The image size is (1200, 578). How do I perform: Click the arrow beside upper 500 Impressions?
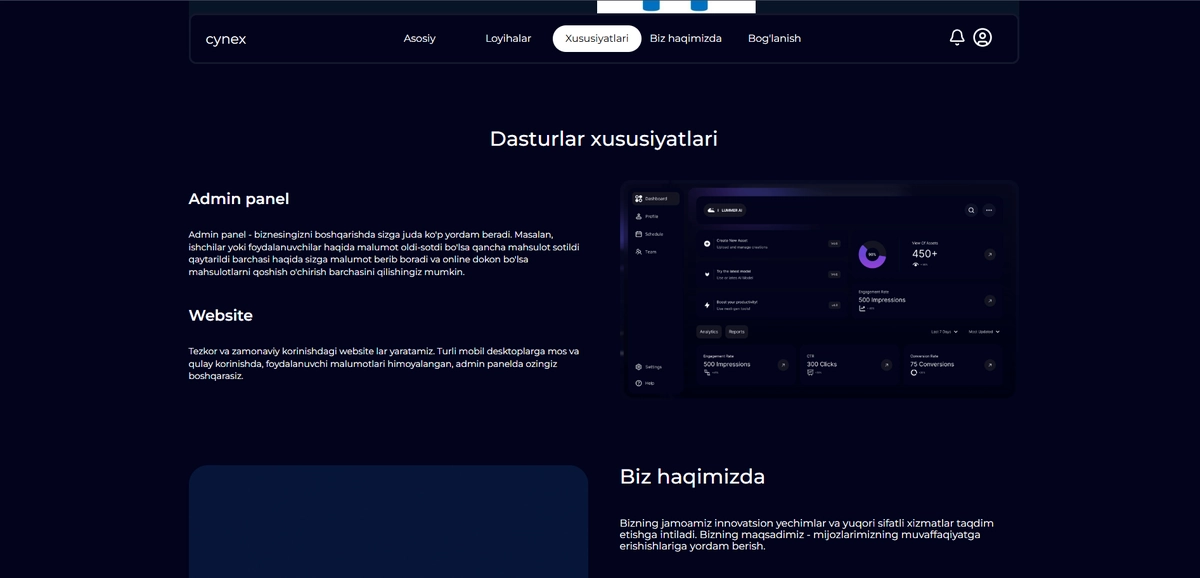coord(990,301)
